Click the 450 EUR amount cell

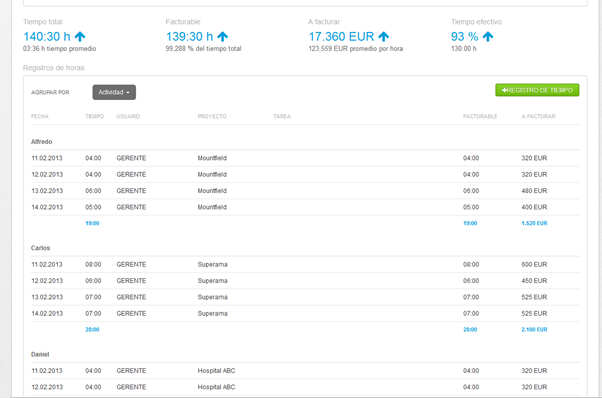[534, 281]
